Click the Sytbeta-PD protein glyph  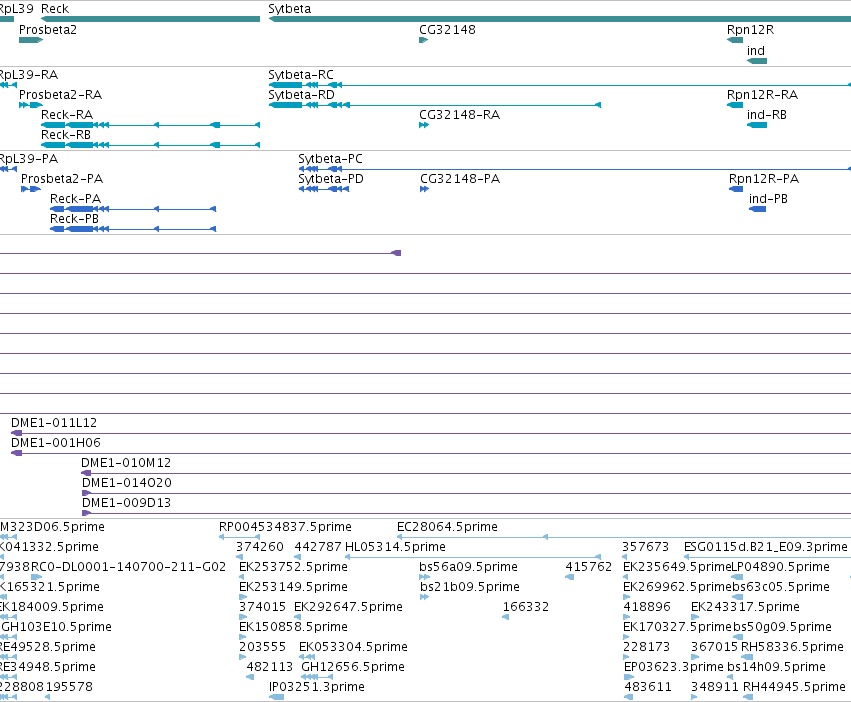pos(323,189)
